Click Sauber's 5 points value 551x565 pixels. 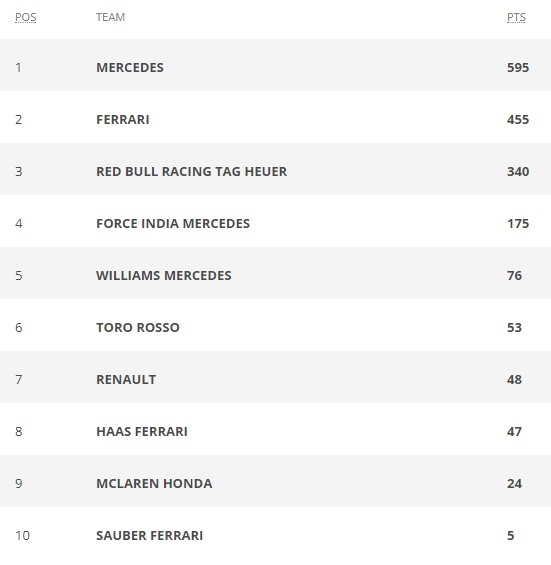tap(511, 535)
